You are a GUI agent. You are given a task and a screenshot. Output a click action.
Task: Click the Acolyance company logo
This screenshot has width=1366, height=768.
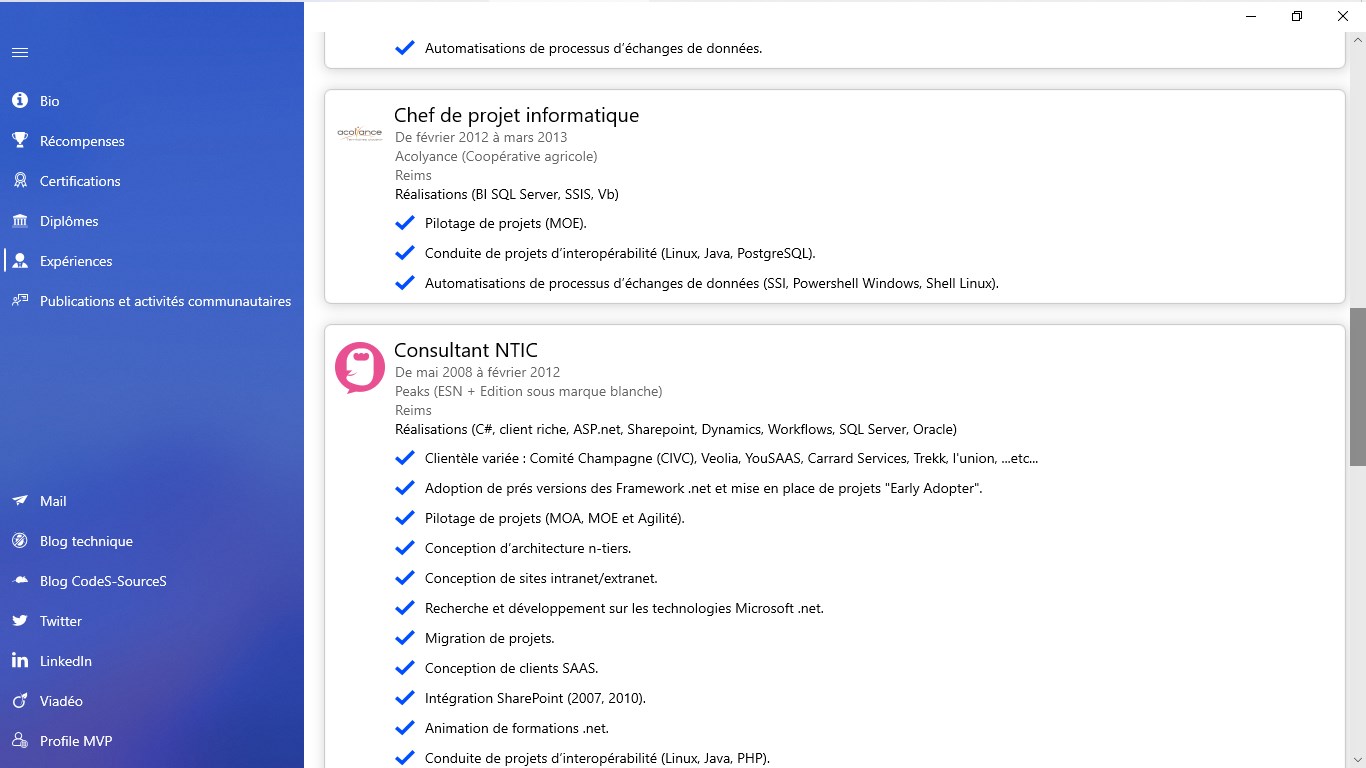[x=360, y=132]
